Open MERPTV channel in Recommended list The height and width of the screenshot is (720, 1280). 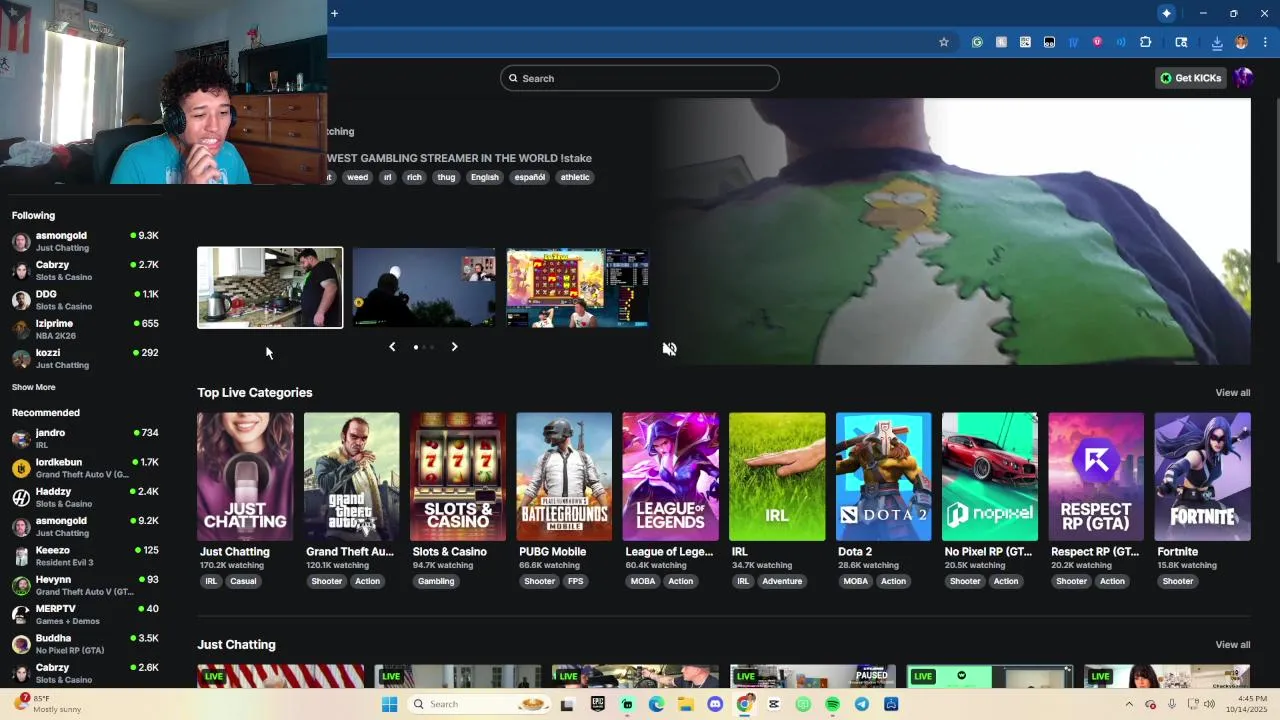tap(85, 614)
